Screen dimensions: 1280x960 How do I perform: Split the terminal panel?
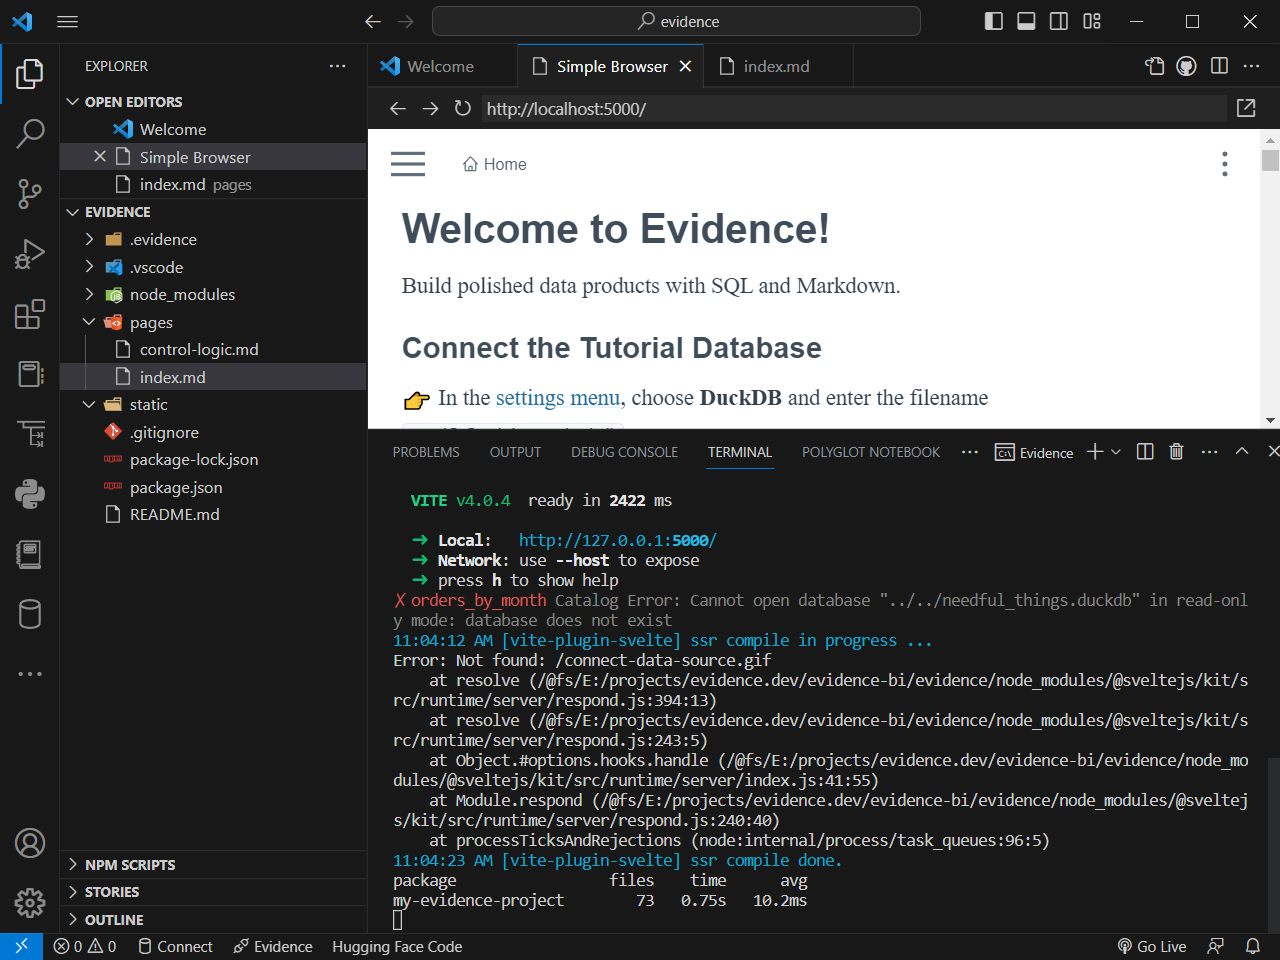pos(1144,451)
